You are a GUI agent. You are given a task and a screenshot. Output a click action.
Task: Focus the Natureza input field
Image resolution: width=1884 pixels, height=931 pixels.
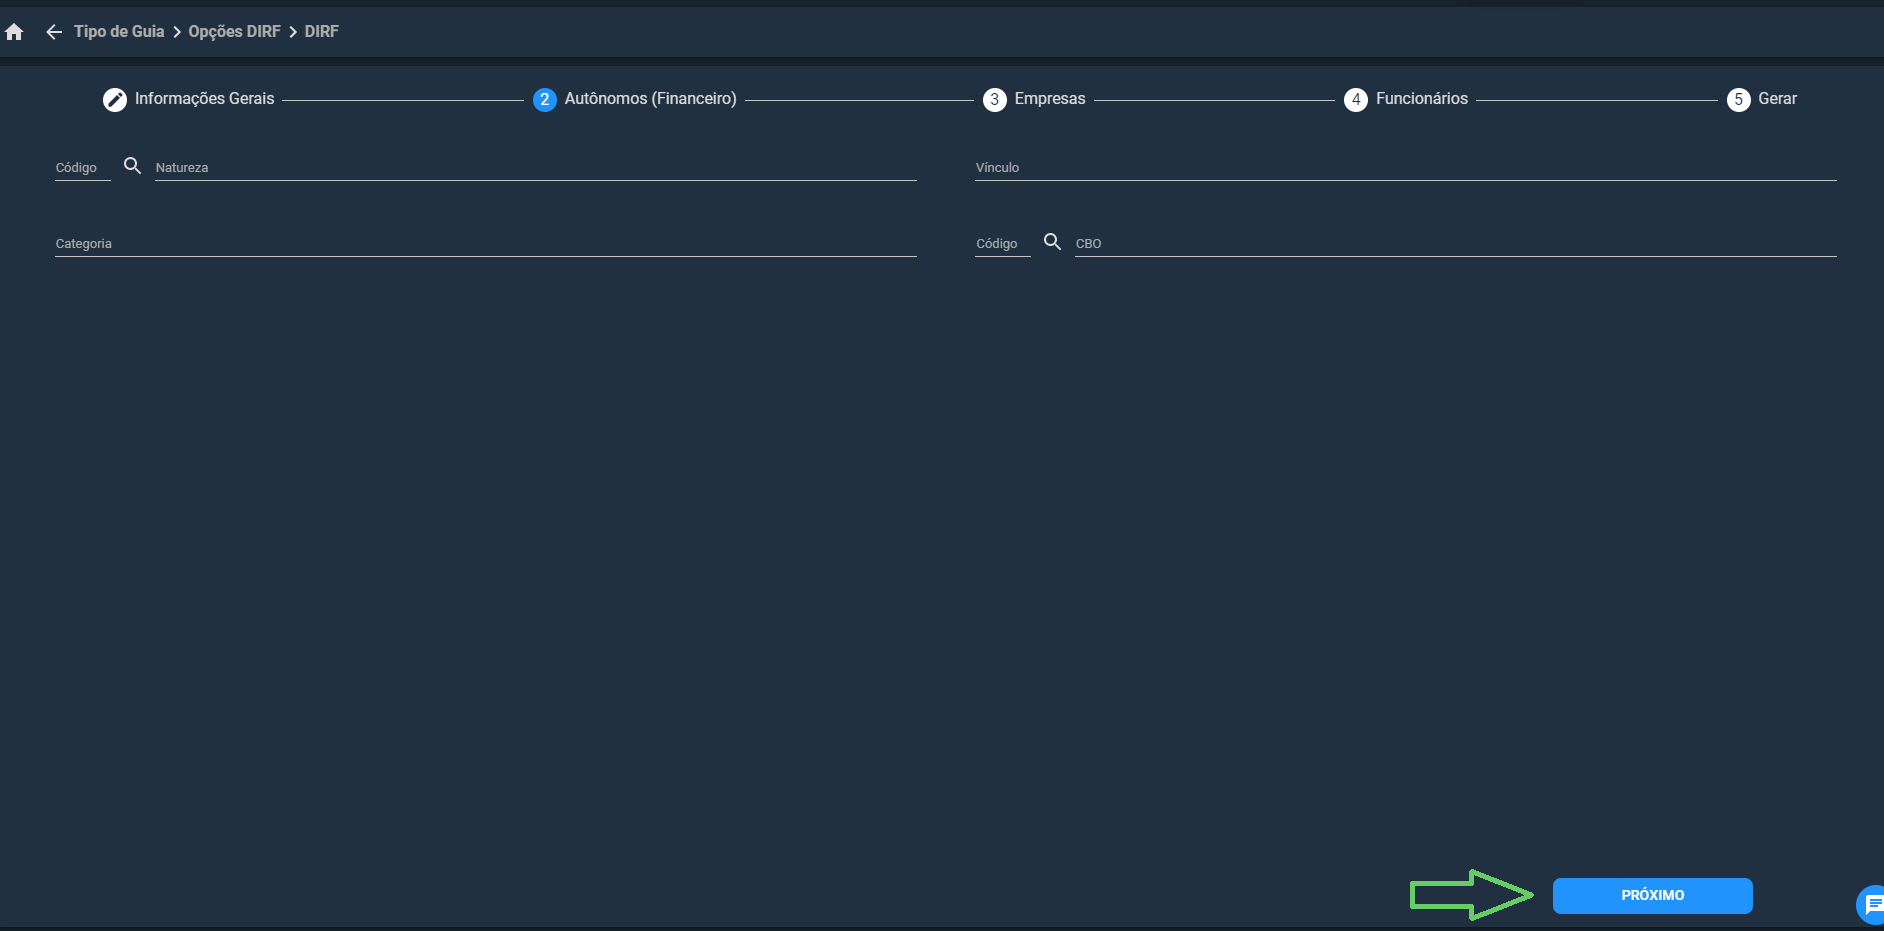tap(535, 167)
